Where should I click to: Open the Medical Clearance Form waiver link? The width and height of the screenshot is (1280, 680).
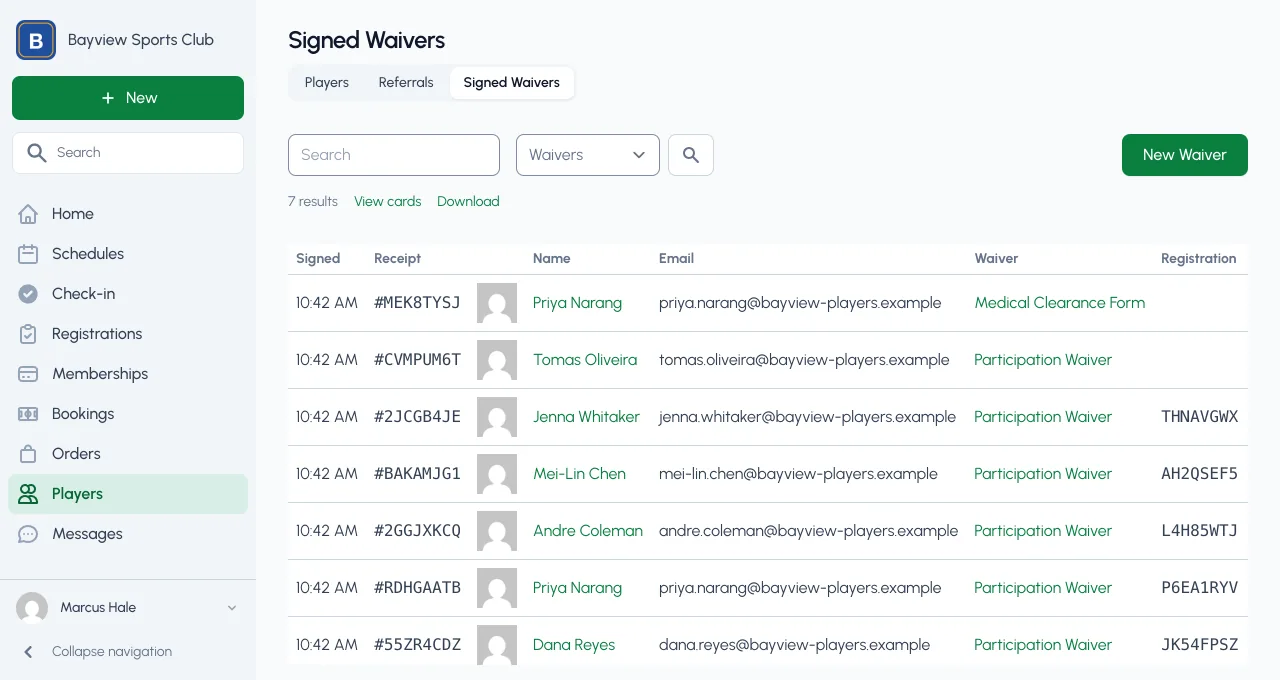coord(1060,303)
